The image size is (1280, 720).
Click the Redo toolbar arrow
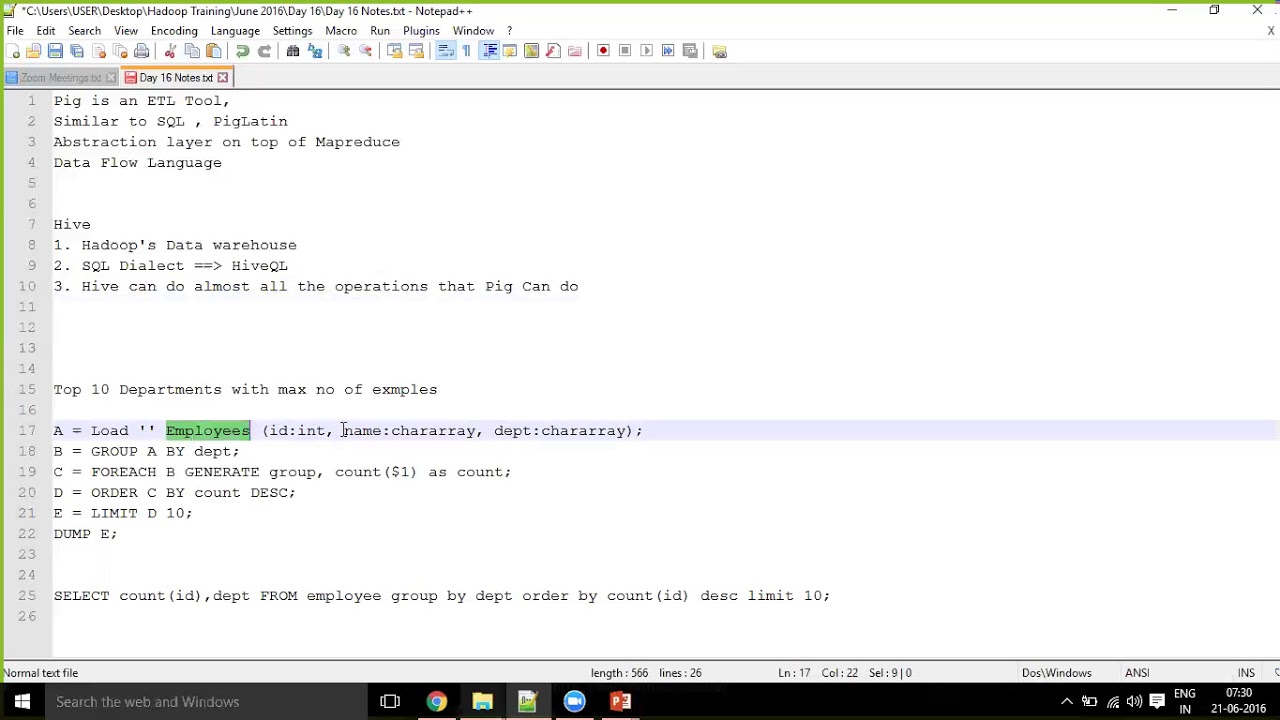pos(264,51)
